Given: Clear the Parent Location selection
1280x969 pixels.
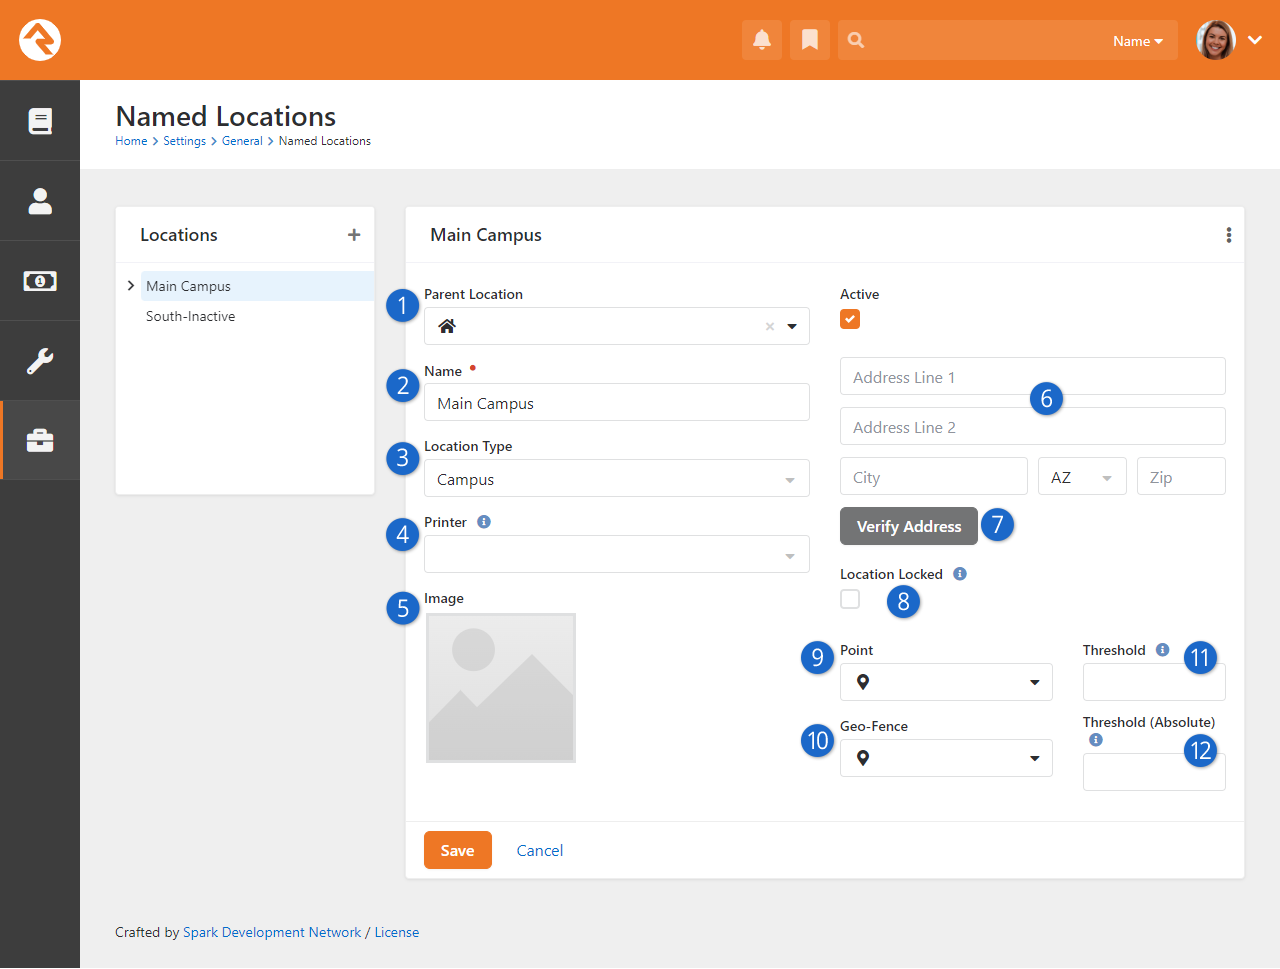Looking at the screenshot, I should click(x=770, y=326).
